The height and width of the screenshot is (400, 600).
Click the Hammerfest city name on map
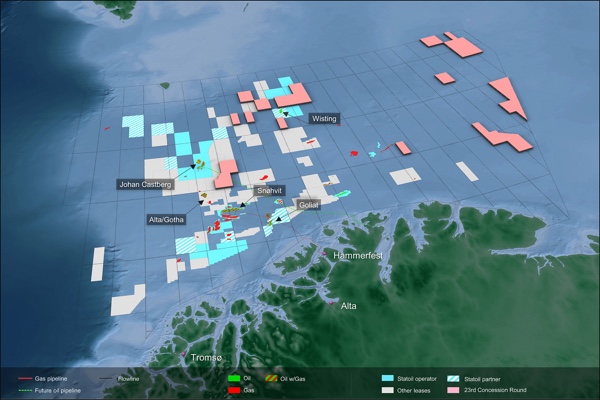[359, 257]
